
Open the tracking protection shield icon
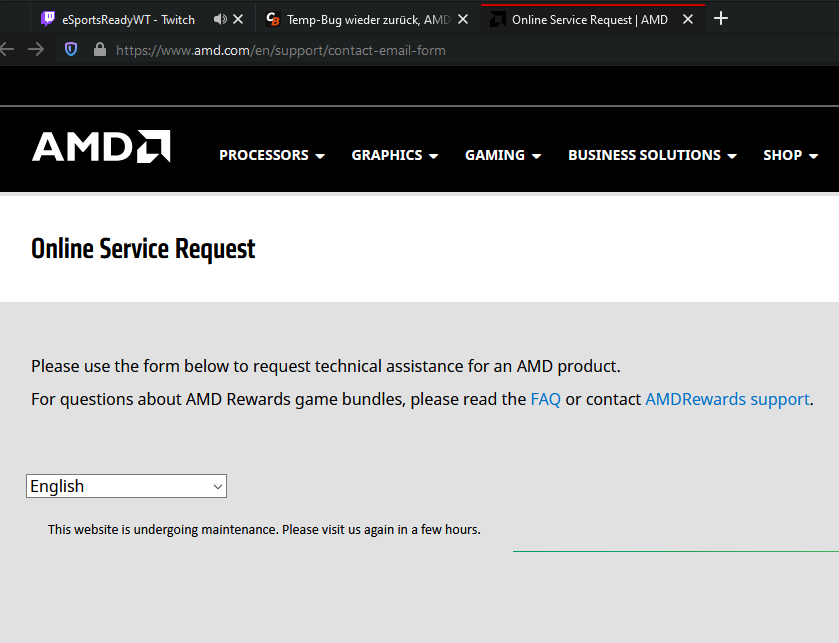pos(71,50)
